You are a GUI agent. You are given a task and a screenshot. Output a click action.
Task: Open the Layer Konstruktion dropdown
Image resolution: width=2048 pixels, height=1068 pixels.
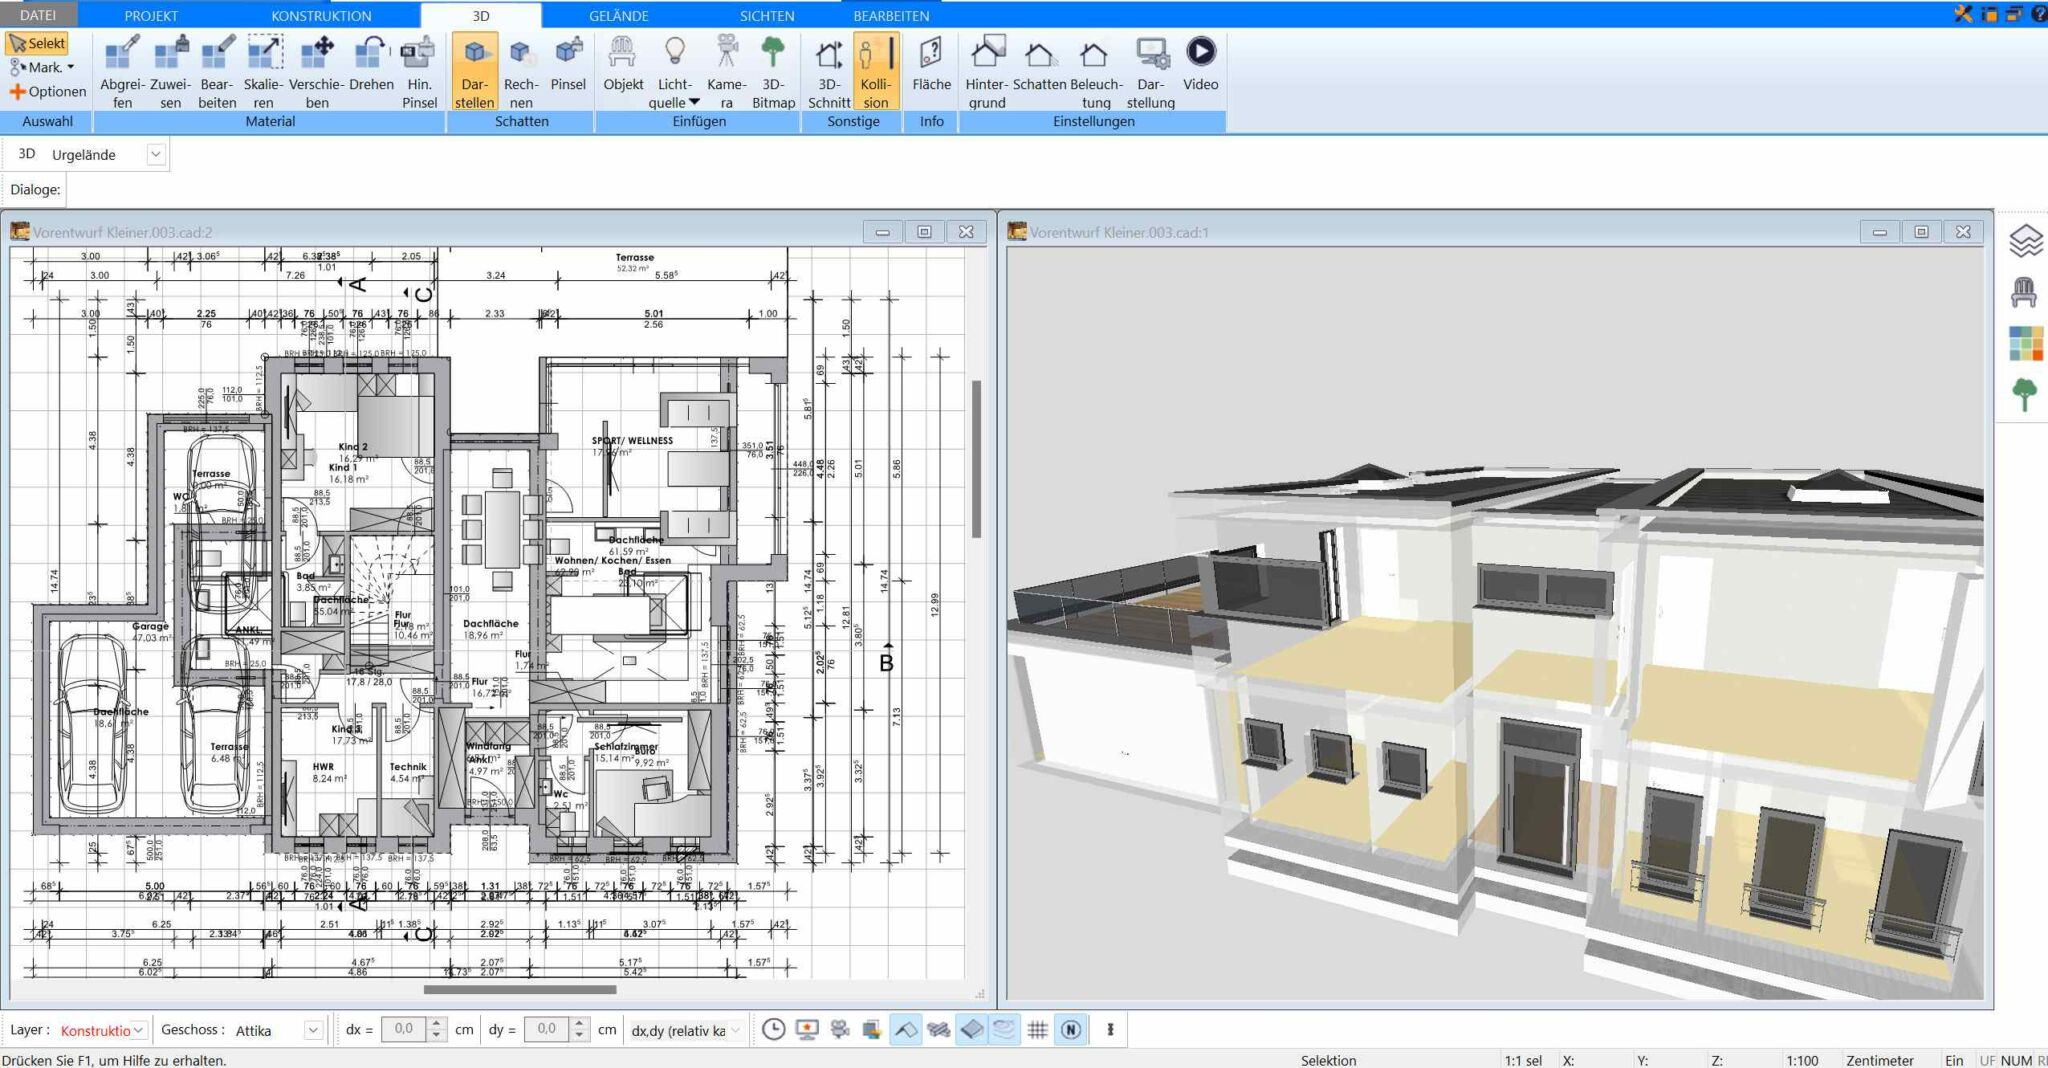(138, 1030)
